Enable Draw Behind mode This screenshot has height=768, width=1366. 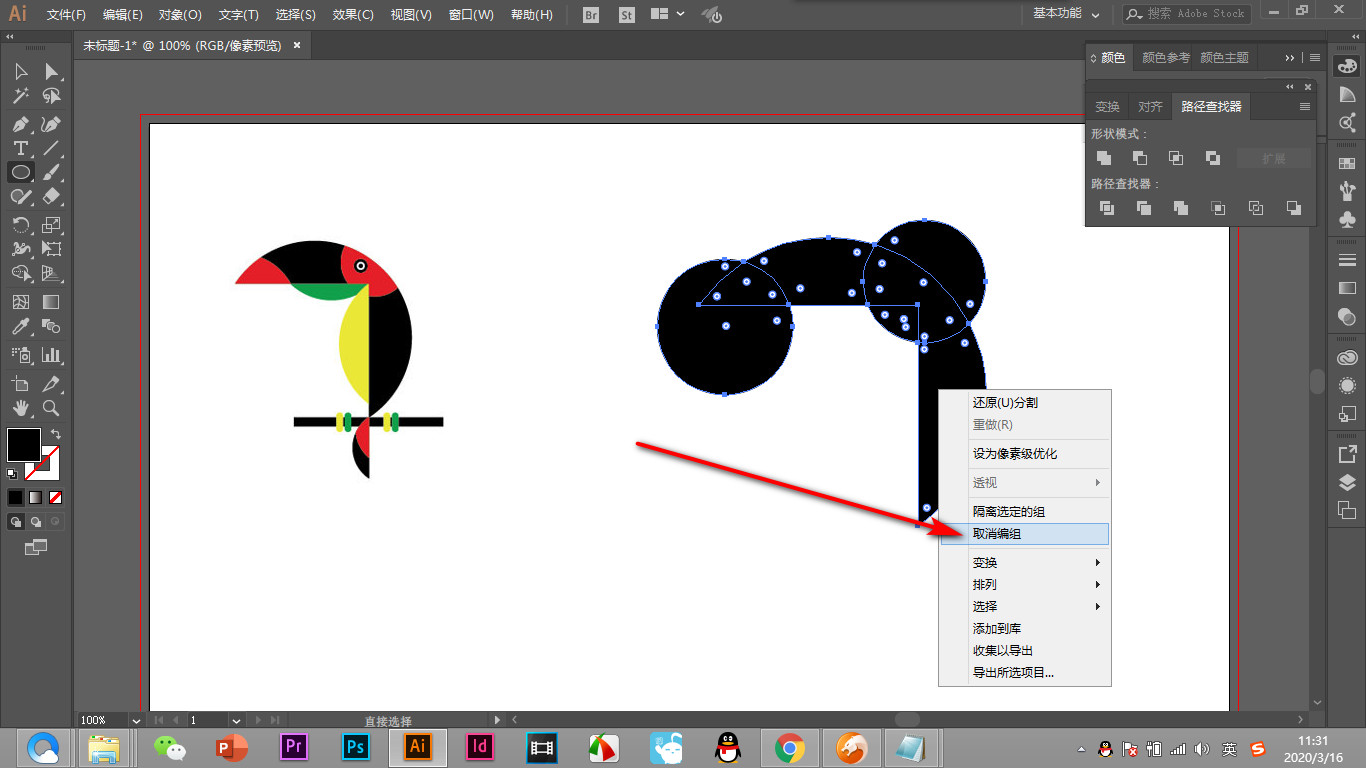pos(36,521)
